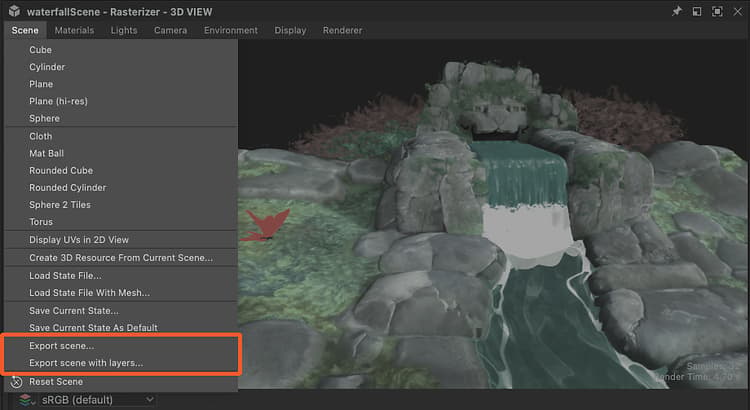Click the undock panel icon in title bar
The height and width of the screenshot is (410, 750).
pyautogui.click(x=697, y=11)
